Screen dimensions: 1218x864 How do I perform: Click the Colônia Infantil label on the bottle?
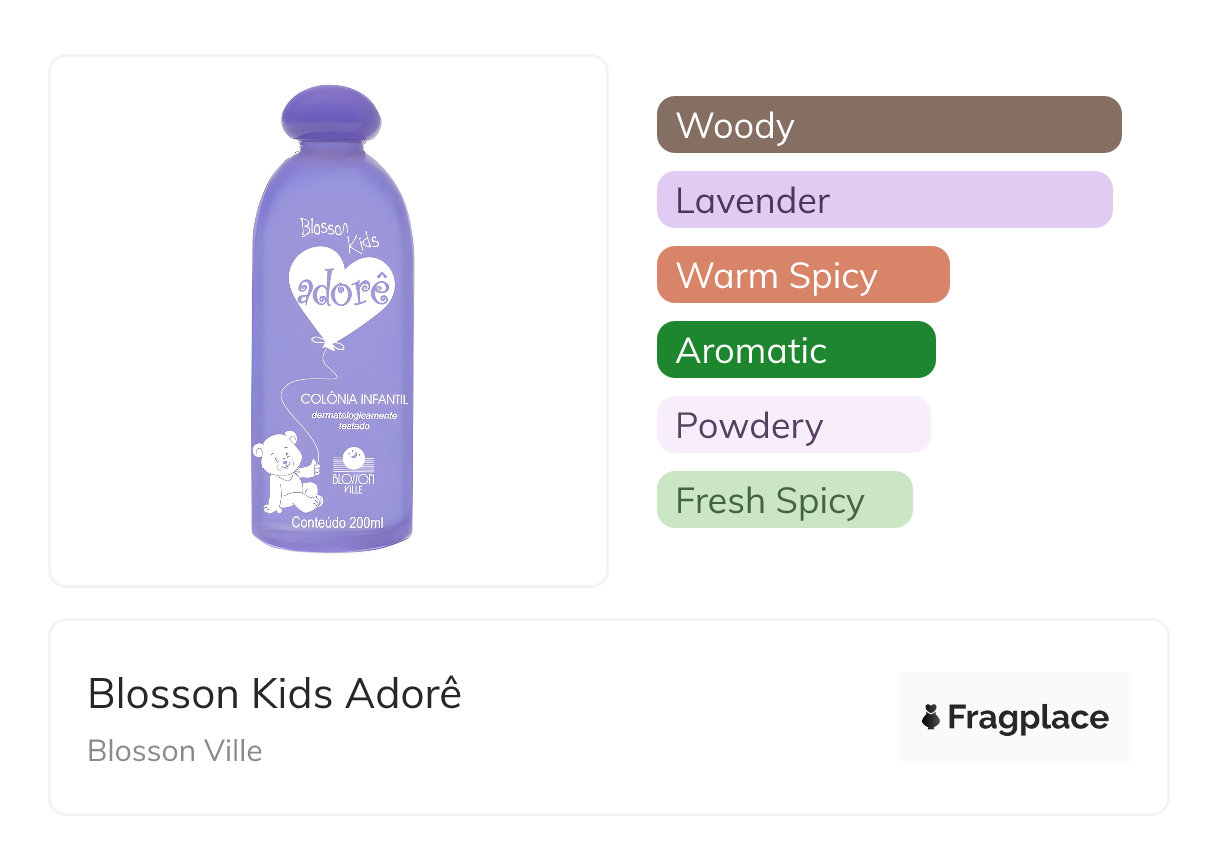tap(354, 399)
